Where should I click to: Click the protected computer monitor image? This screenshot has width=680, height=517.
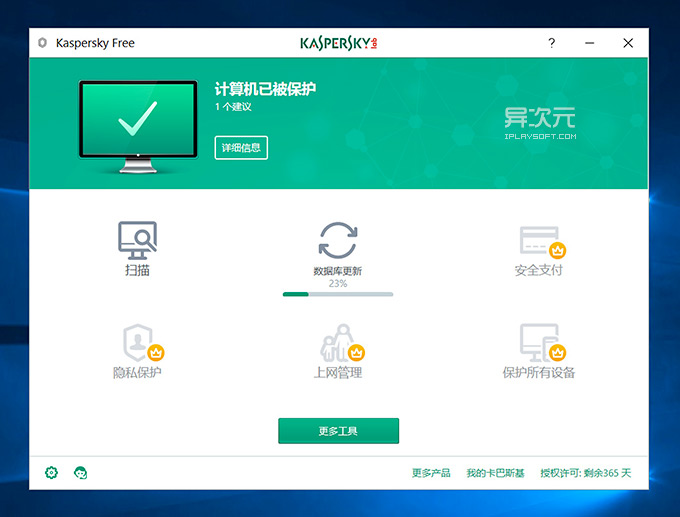[138, 127]
